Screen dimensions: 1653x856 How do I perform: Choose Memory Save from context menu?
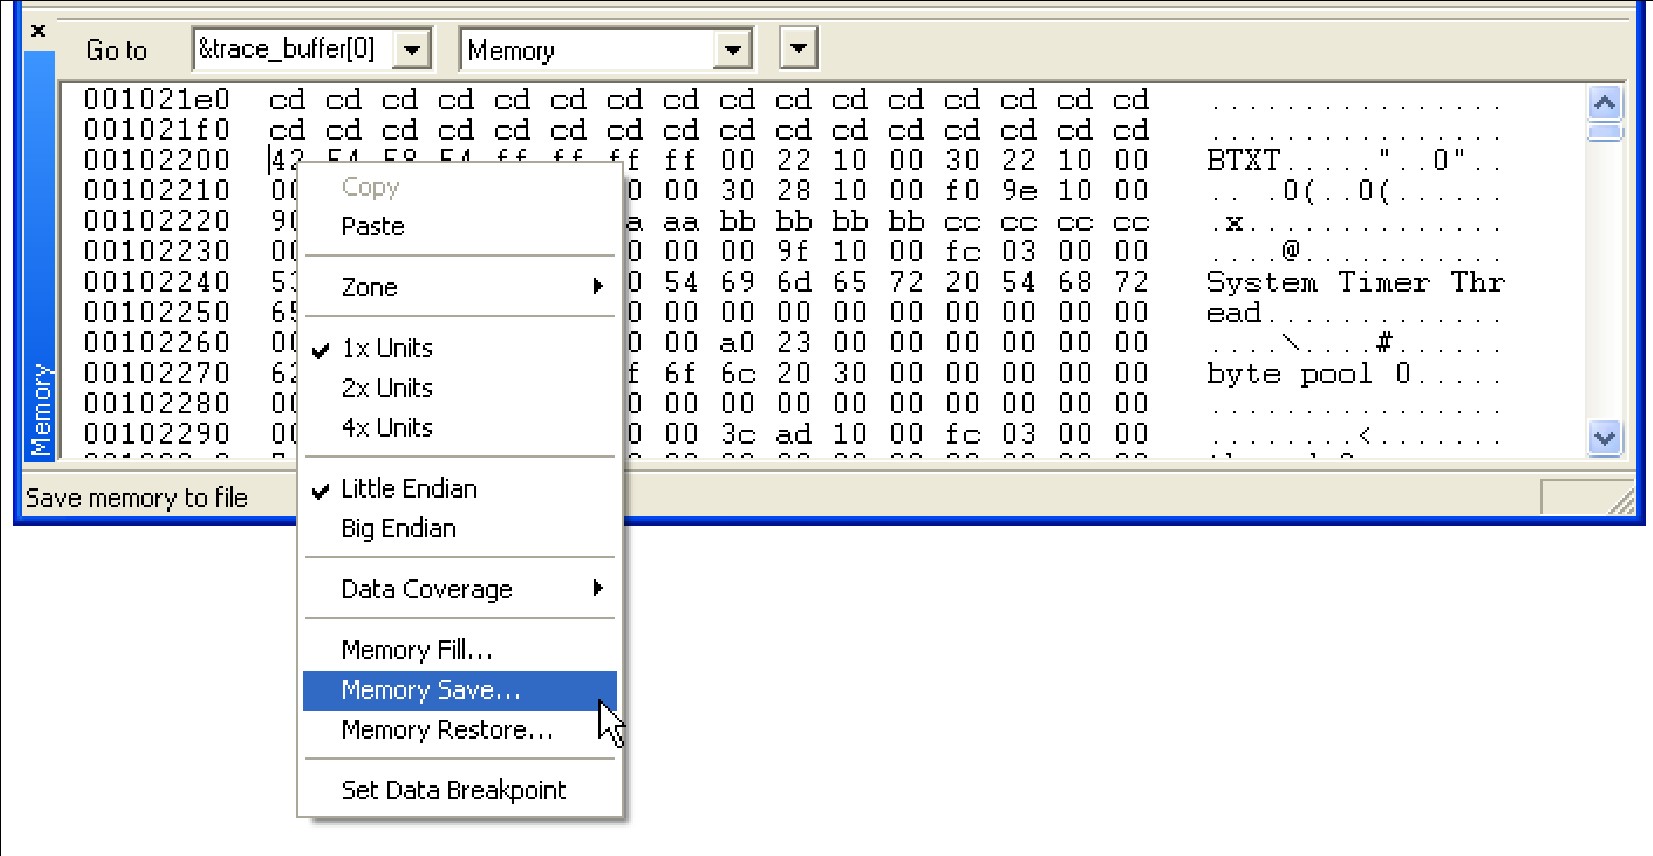pyautogui.click(x=430, y=691)
